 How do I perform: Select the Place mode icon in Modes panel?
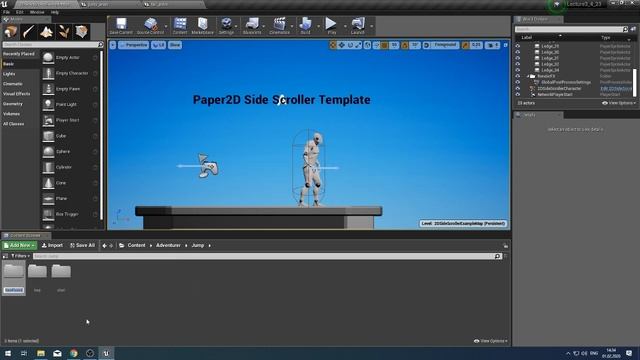[11, 31]
